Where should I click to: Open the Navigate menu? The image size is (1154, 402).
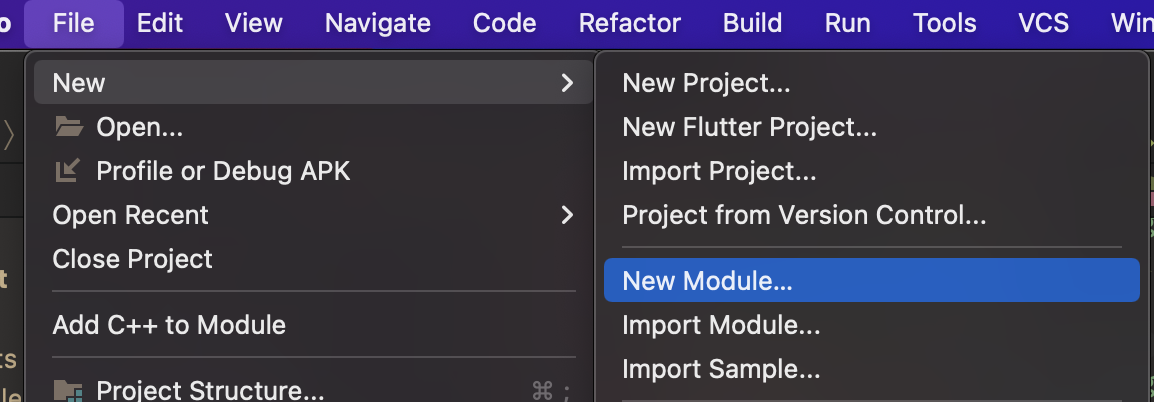point(378,24)
